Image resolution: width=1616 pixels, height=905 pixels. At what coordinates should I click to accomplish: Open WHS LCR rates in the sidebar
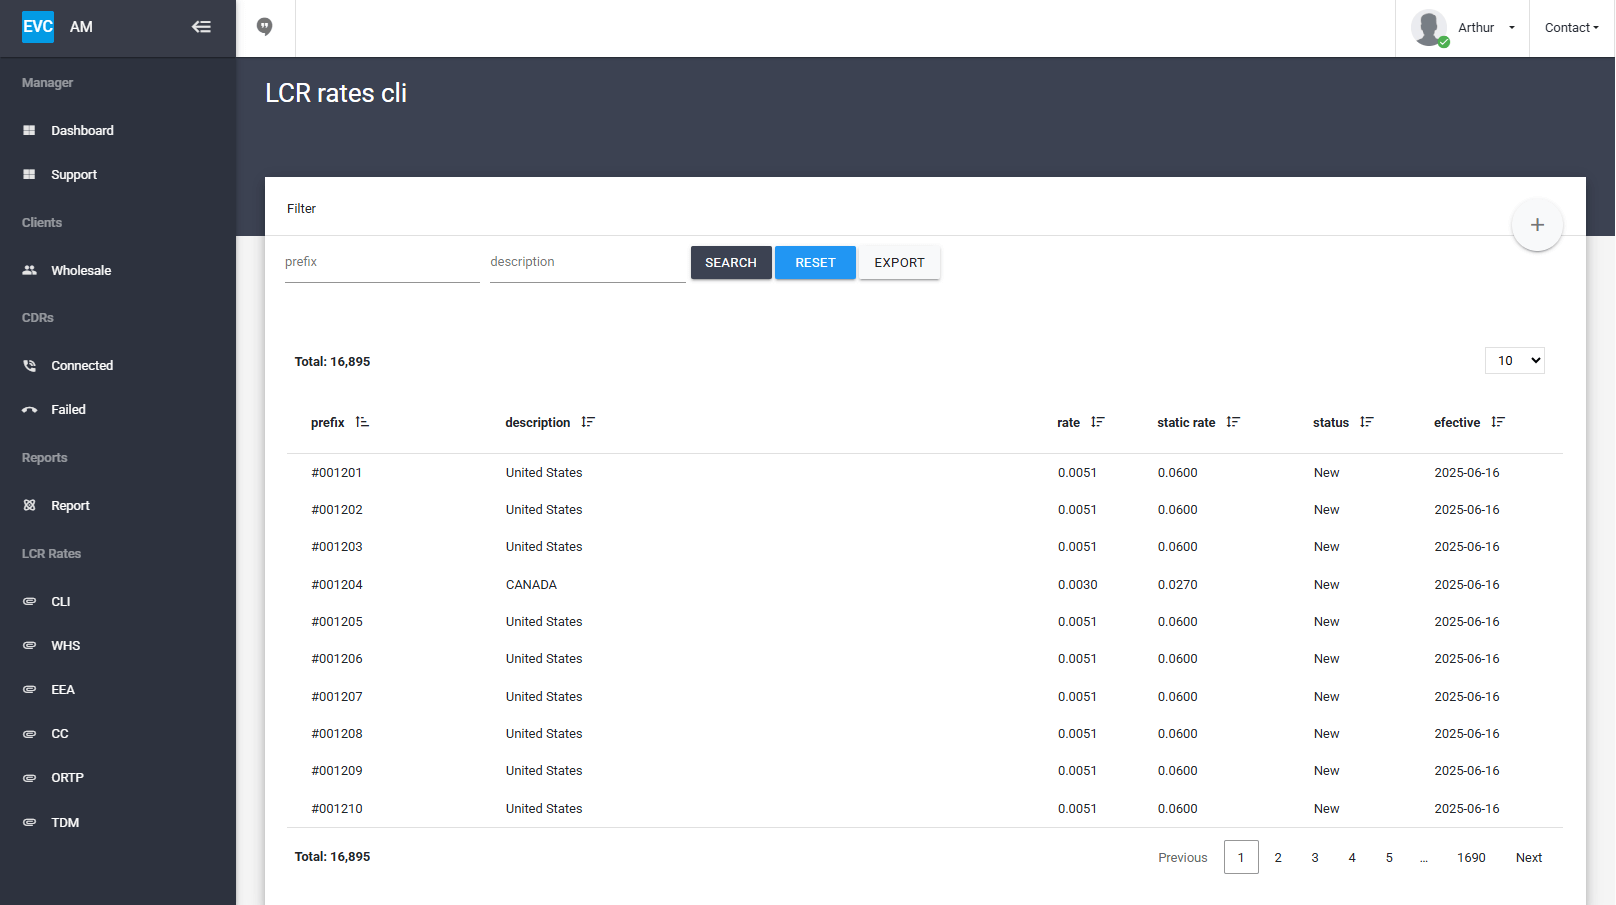(65, 645)
